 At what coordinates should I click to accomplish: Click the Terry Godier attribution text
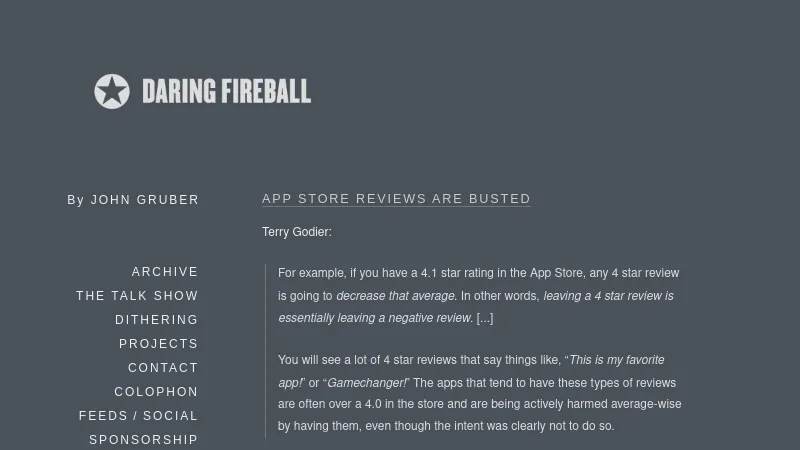296,232
